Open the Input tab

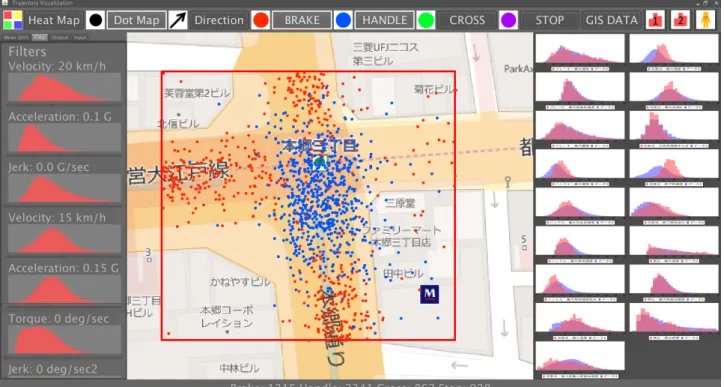click(79, 37)
